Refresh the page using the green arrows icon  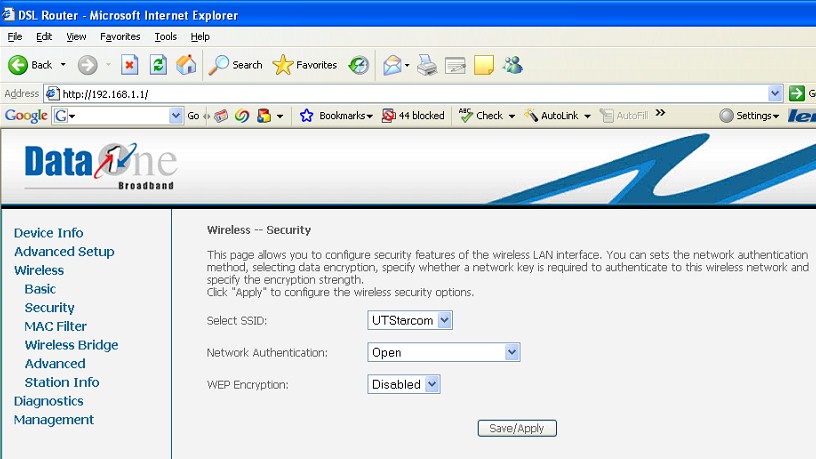click(x=158, y=65)
